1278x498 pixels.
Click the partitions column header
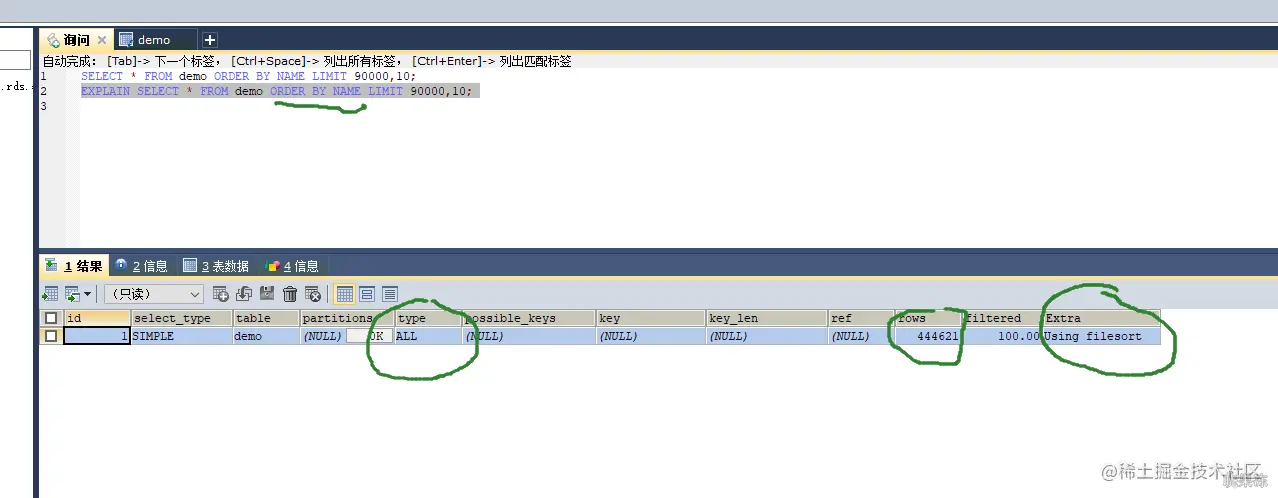[347, 318]
